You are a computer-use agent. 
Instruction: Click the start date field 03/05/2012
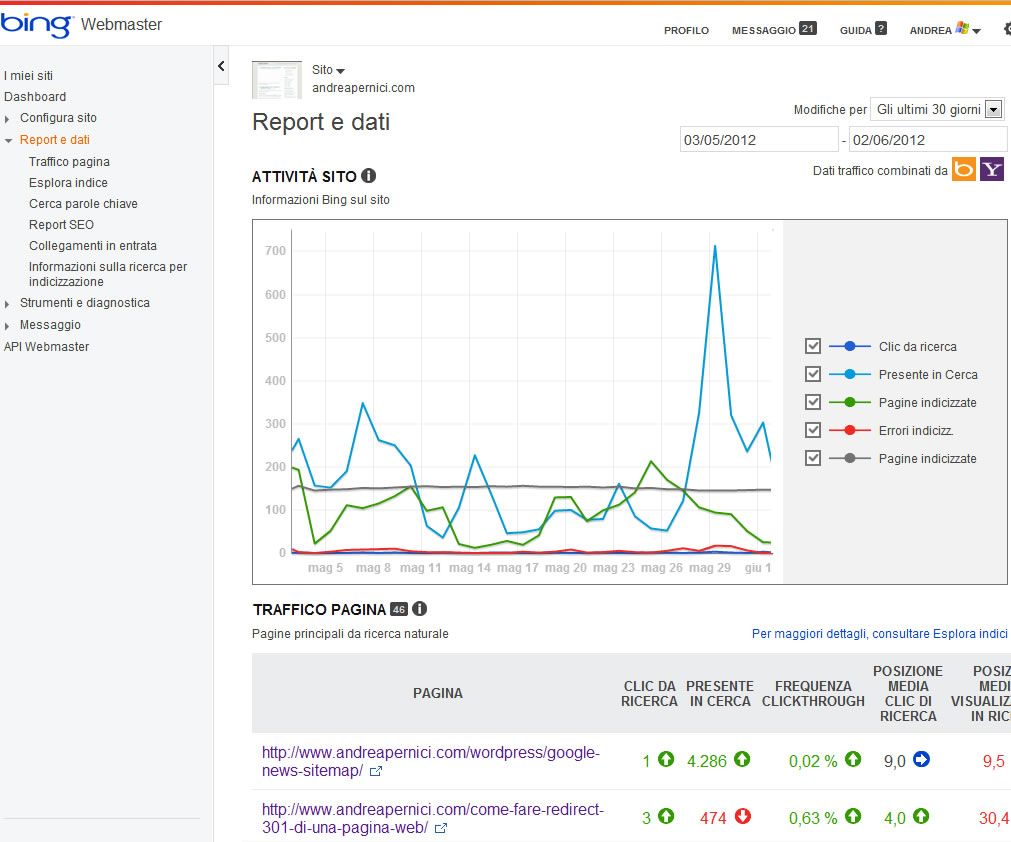[x=758, y=140]
